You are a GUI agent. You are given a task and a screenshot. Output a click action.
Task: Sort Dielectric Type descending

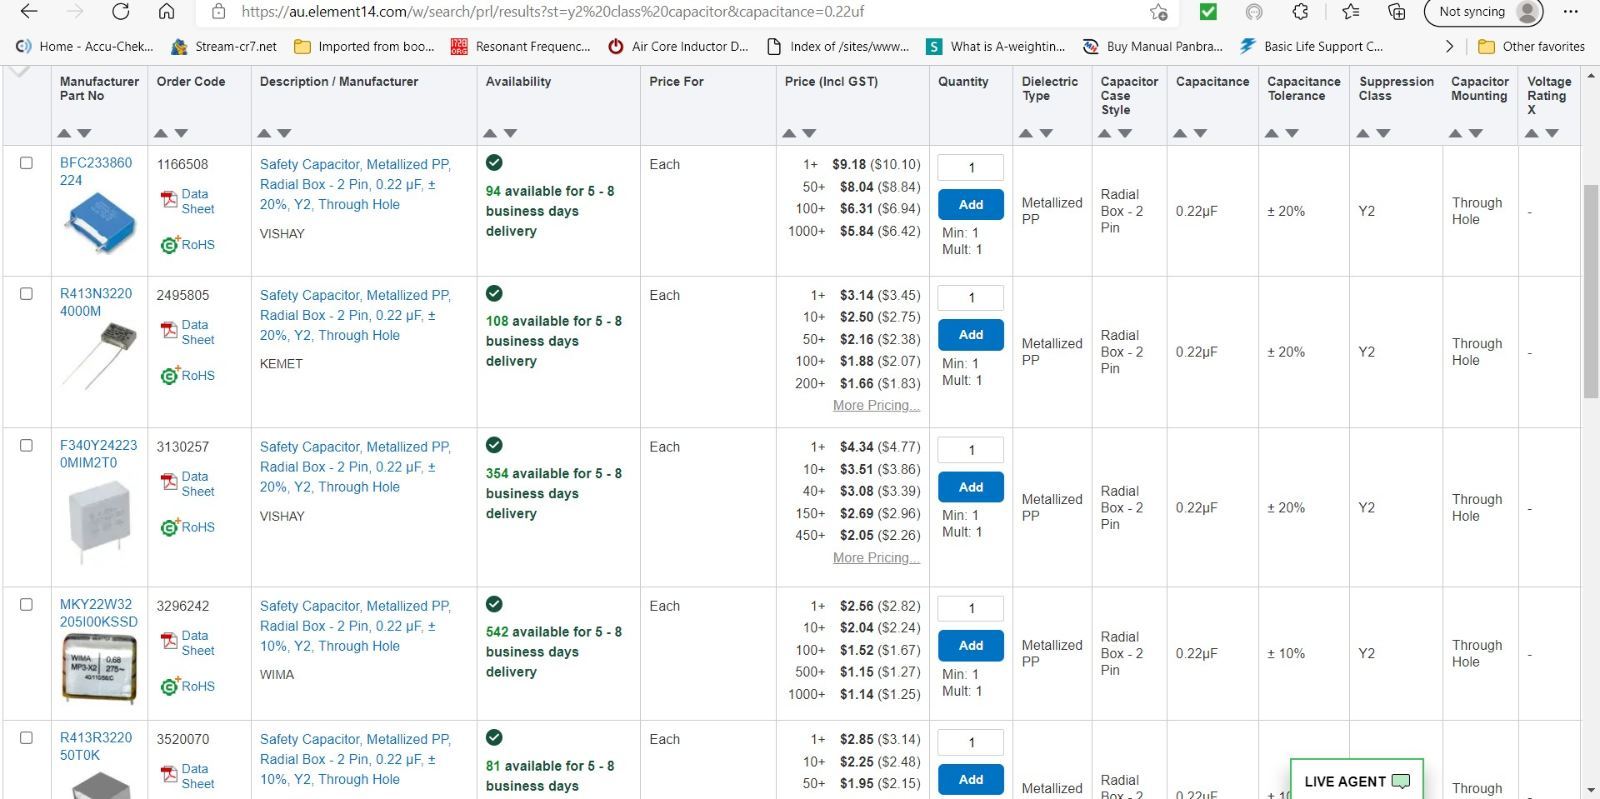[1046, 133]
